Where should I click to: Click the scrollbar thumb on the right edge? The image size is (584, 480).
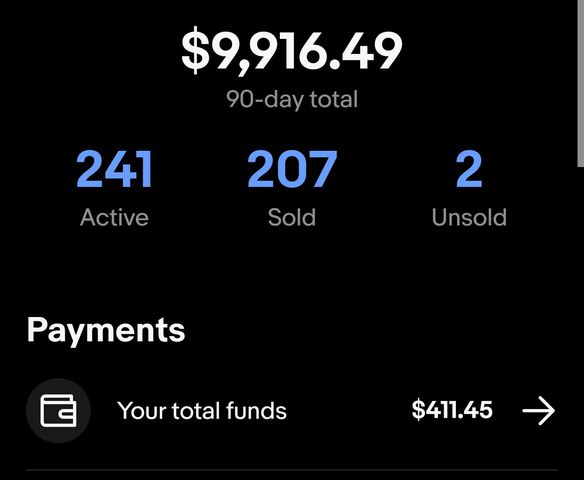pyautogui.click(x=580, y=83)
